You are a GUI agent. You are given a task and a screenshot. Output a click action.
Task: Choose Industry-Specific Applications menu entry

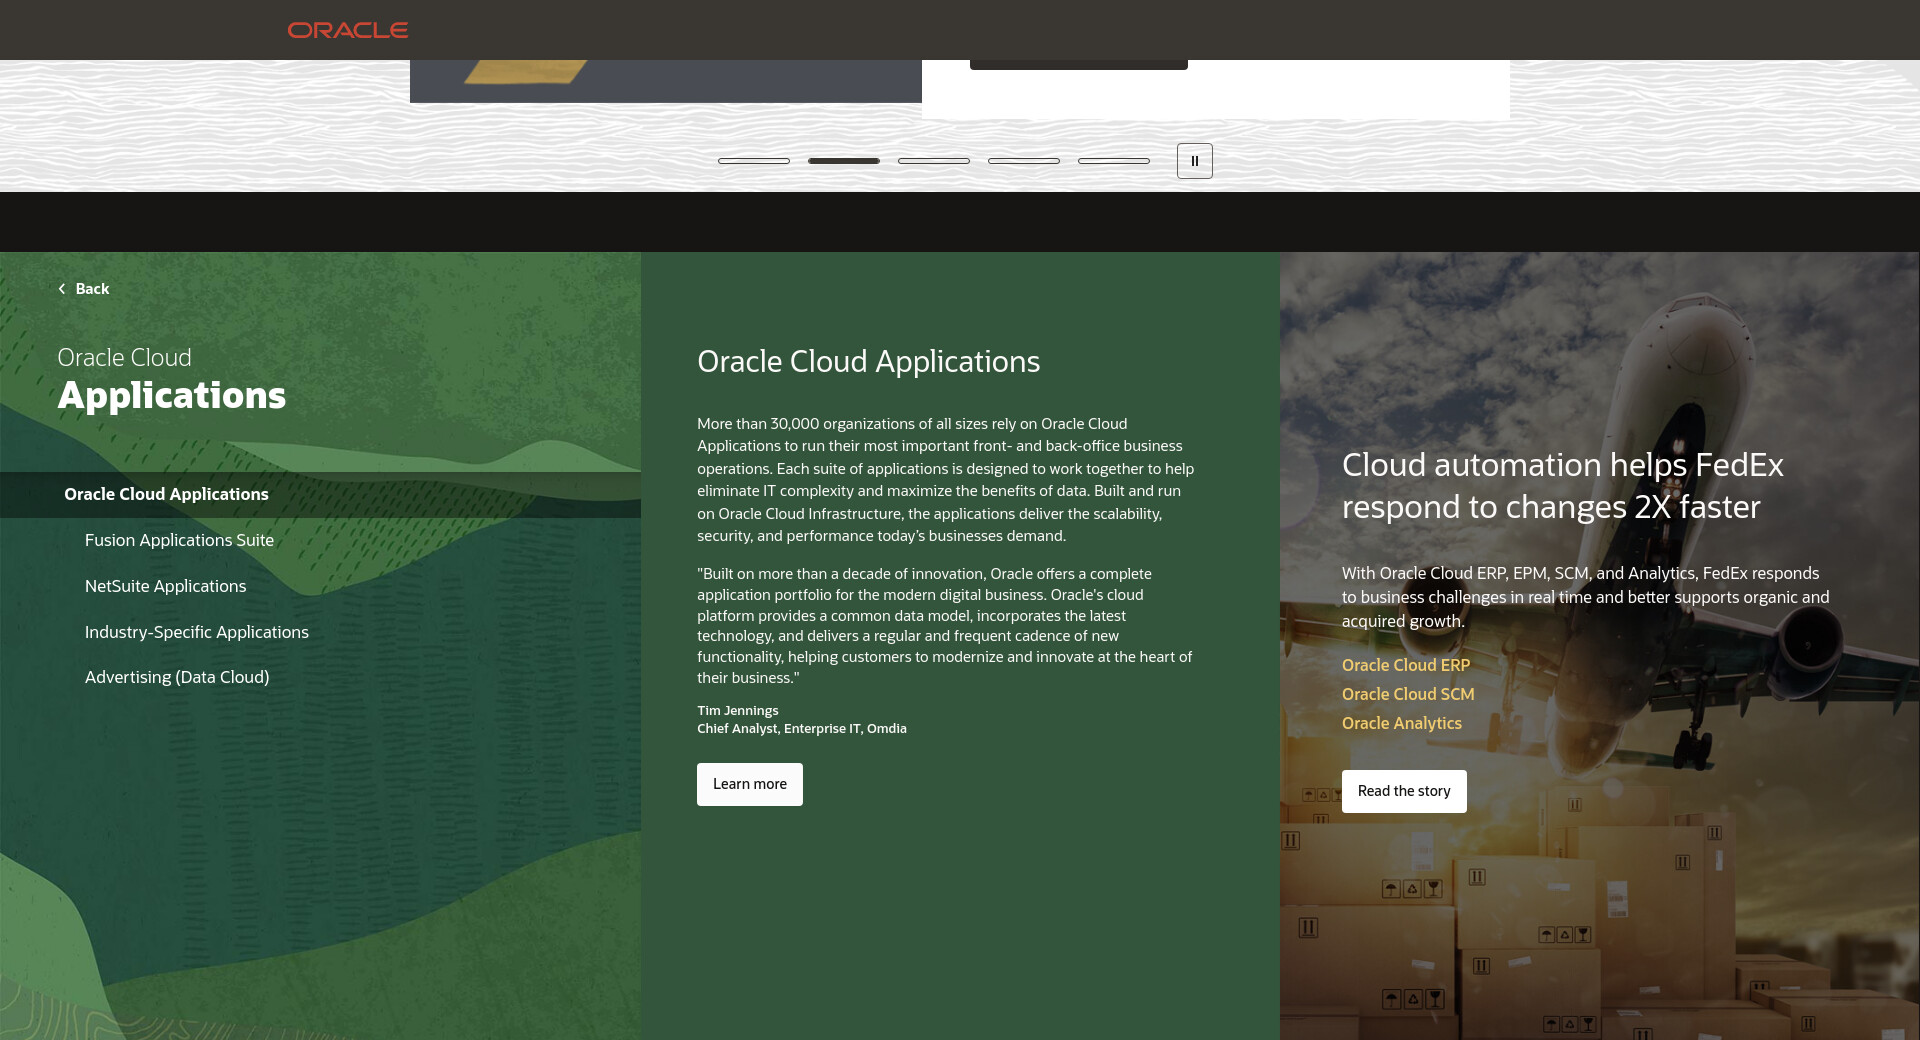pos(197,632)
